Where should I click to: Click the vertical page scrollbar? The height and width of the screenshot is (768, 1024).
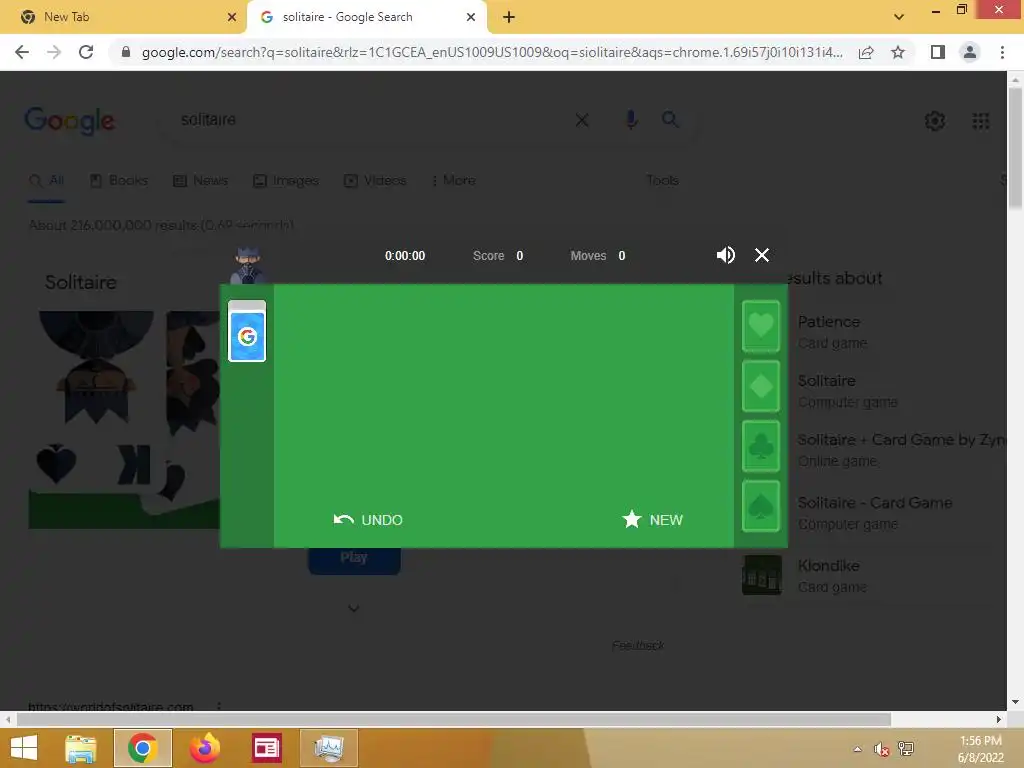tap(1015, 149)
